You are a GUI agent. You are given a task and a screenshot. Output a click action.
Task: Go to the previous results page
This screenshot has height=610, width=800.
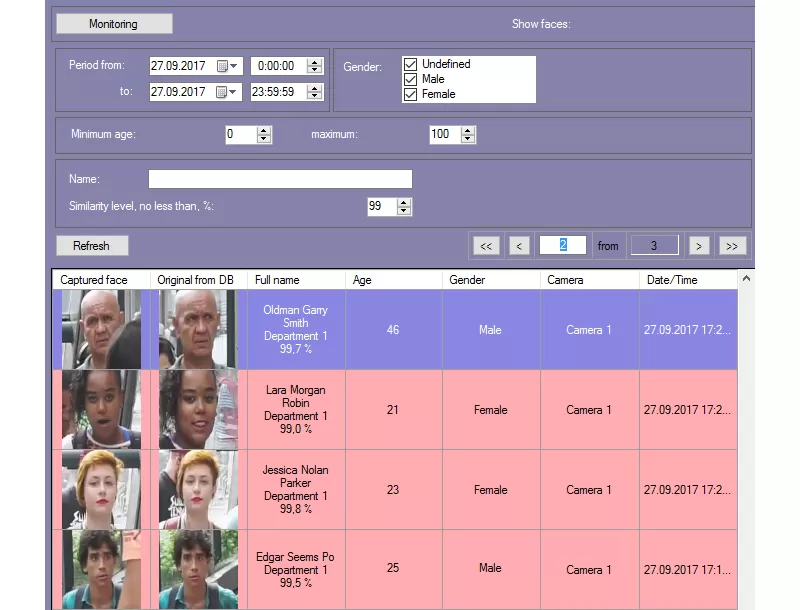point(518,246)
